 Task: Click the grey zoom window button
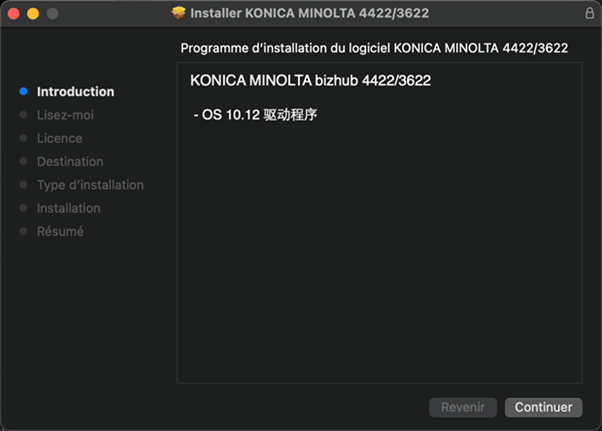point(52,14)
